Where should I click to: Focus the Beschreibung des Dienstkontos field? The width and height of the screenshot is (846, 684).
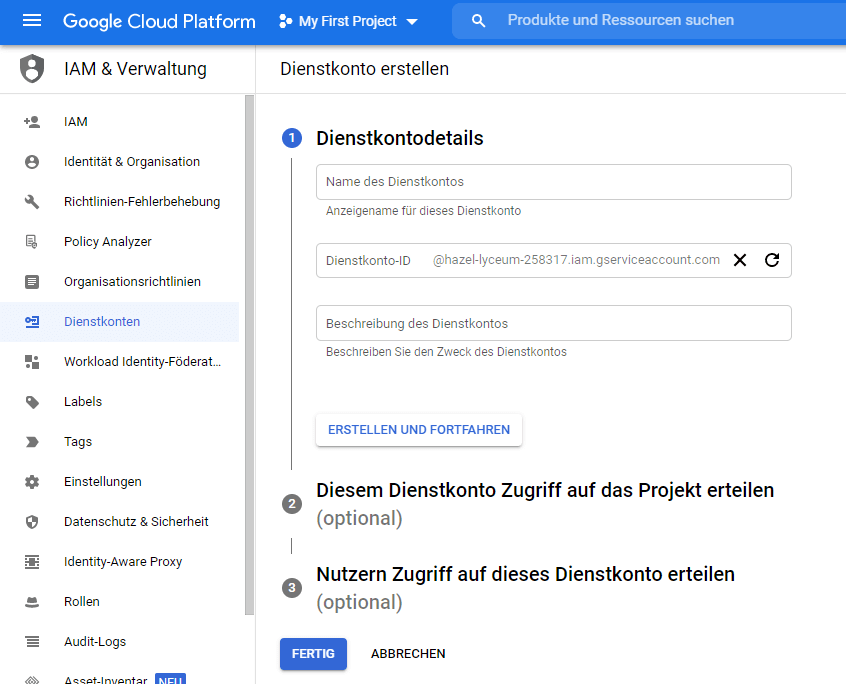(x=554, y=323)
